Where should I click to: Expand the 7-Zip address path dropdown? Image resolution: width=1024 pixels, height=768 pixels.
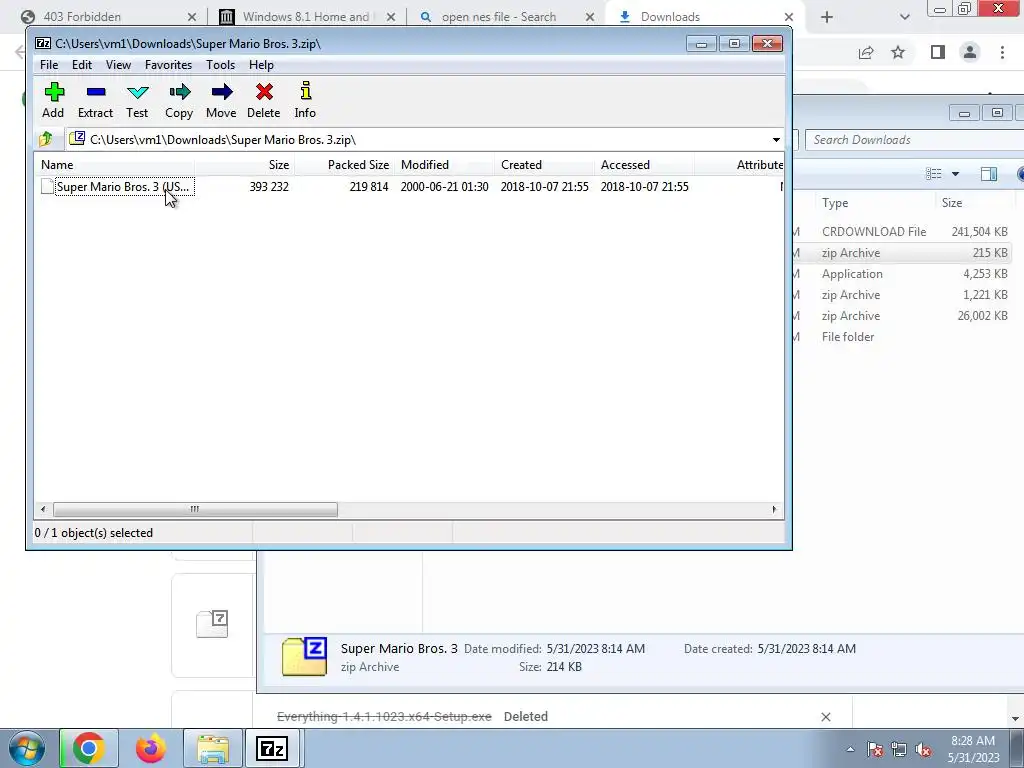(776, 140)
